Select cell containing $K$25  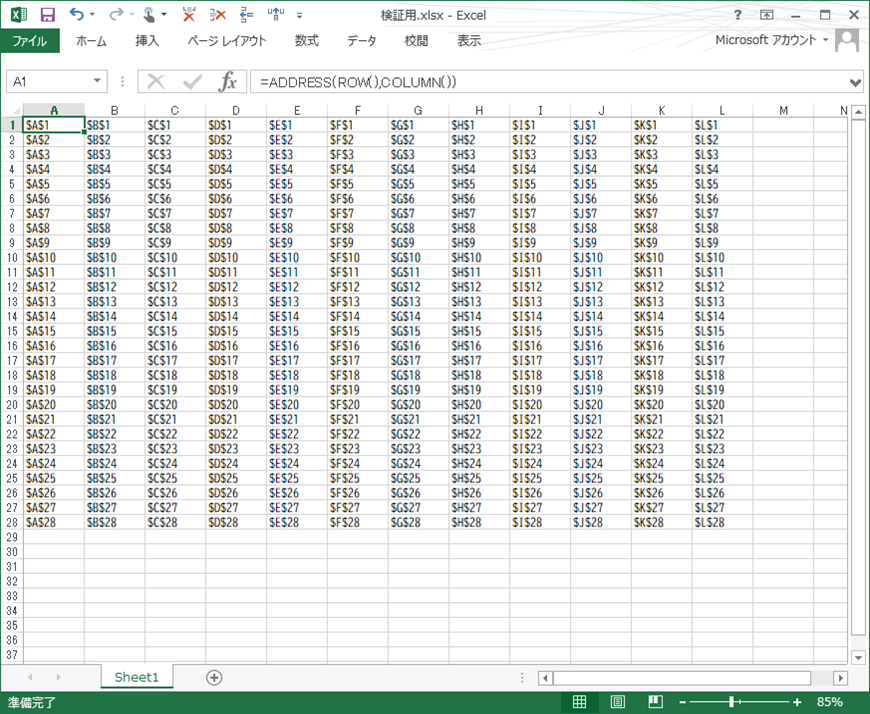[x=662, y=478]
